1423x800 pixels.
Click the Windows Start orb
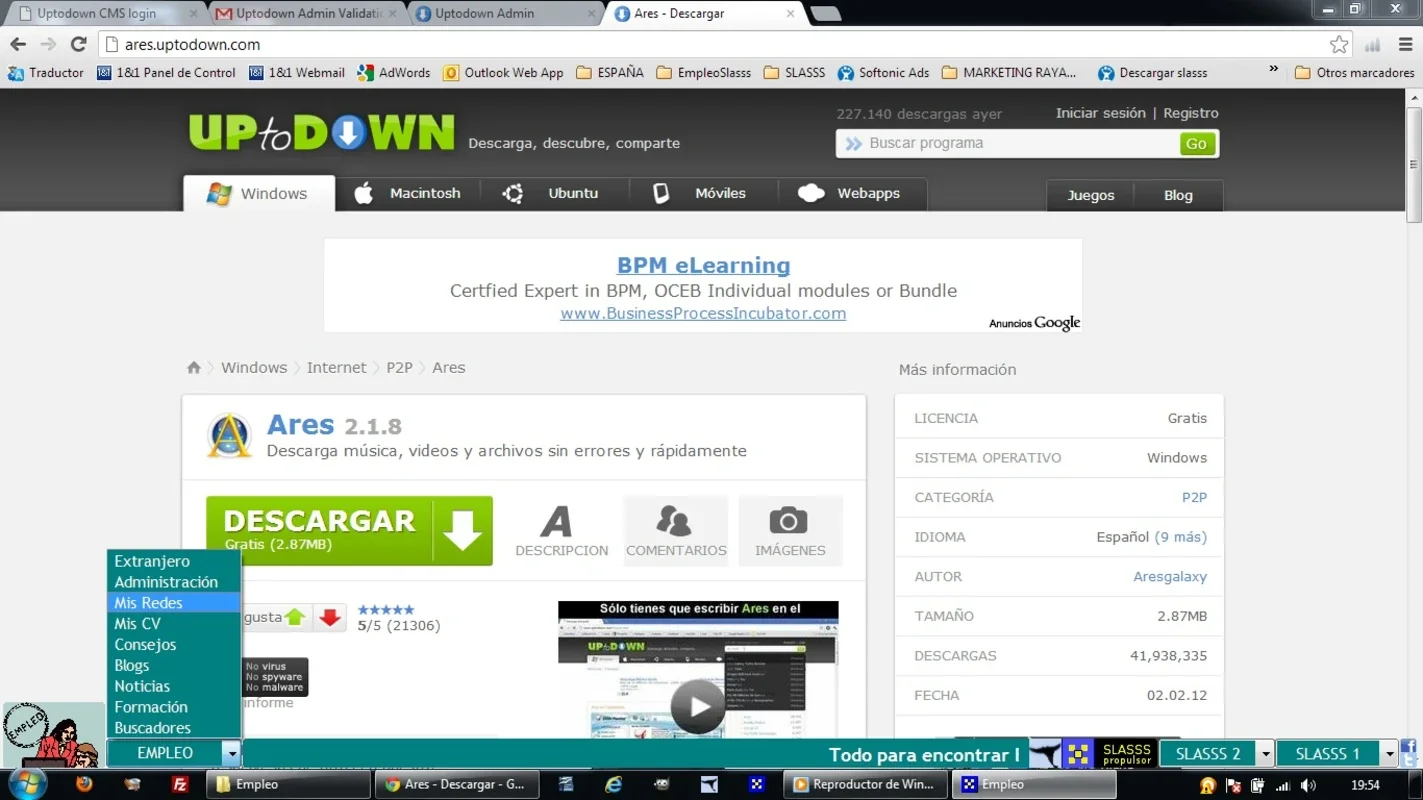click(27, 784)
